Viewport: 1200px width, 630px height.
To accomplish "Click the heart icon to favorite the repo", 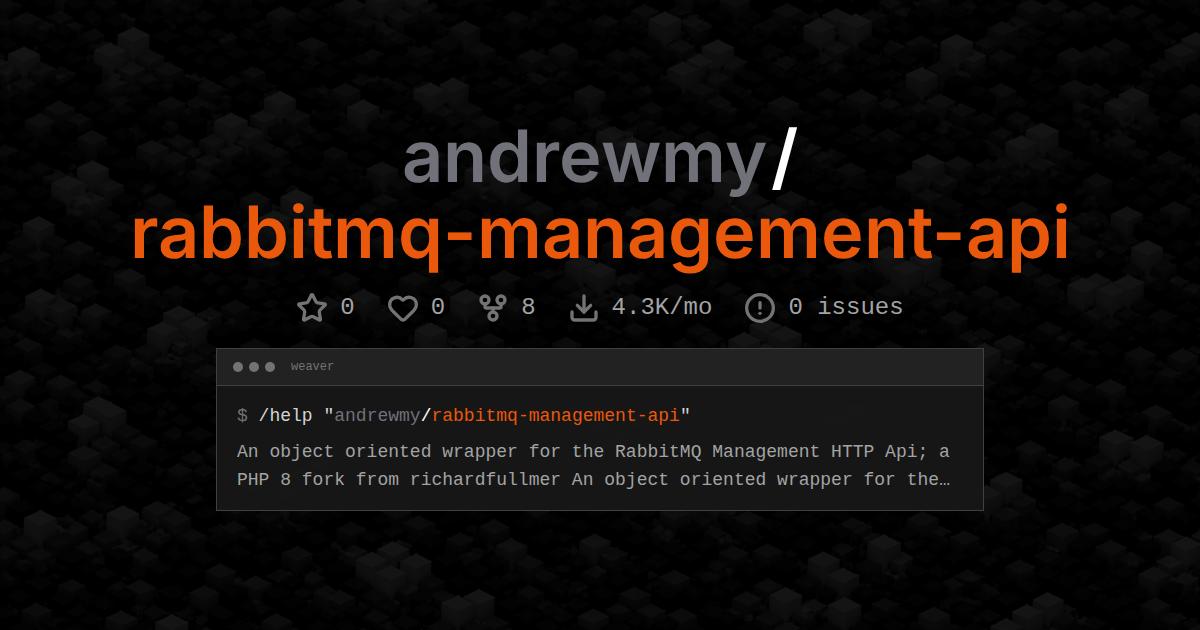I will [403, 307].
